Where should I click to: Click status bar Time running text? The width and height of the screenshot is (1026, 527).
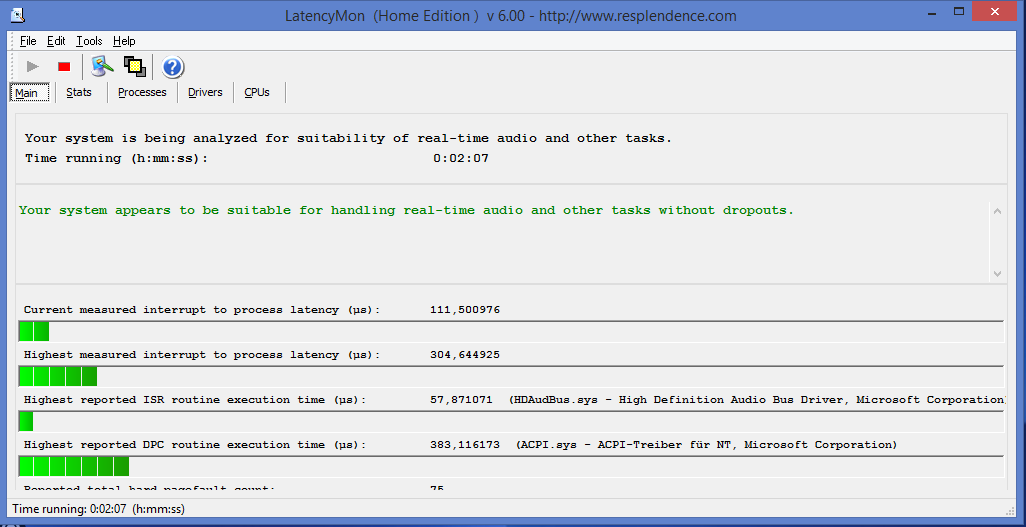tap(99, 509)
